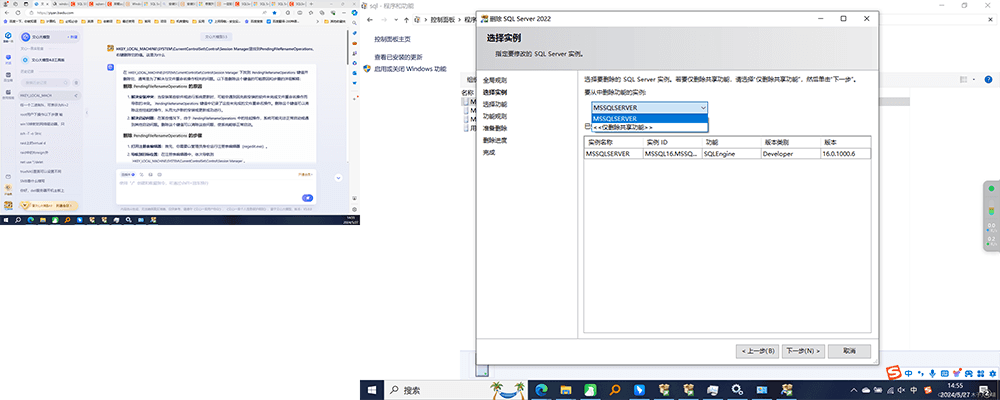Click the up arrow in Control Panel navigation
Image resolution: width=1000 pixels, height=400 pixels.
coord(406,20)
